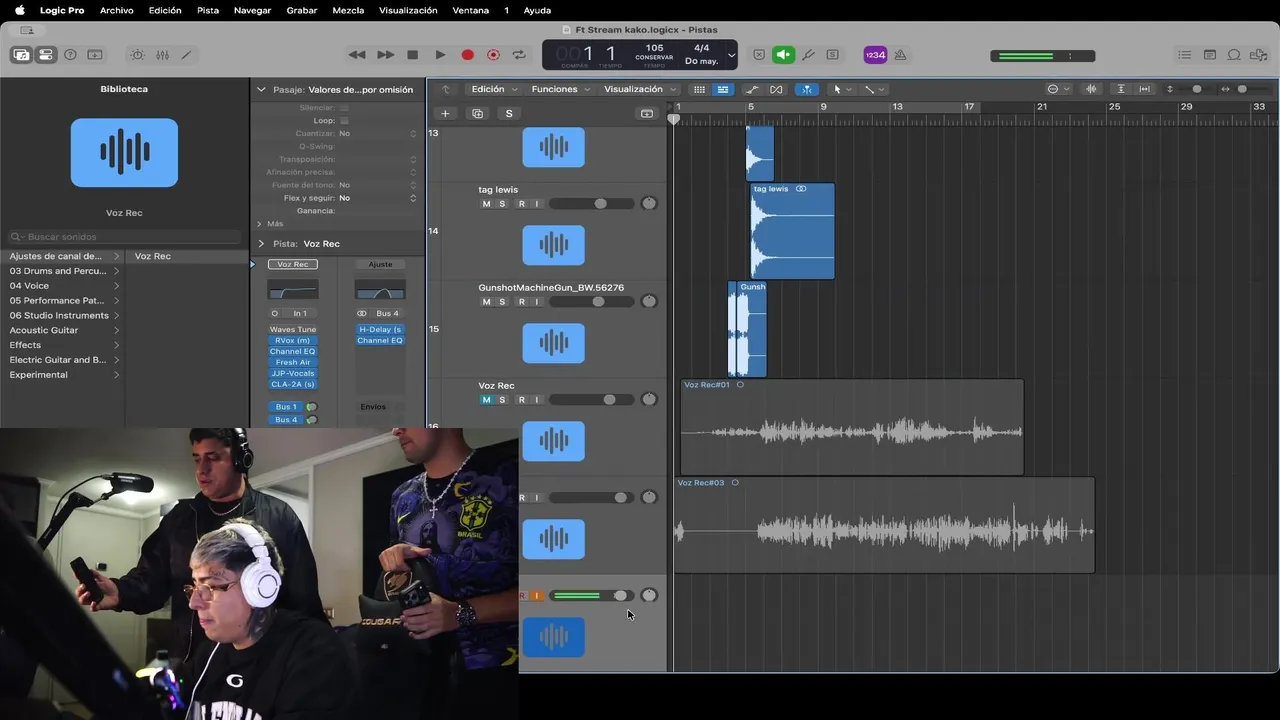The image size is (1280, 720).
Task: Click the Buscar sonidos search field
Action: tap(125, 237)
